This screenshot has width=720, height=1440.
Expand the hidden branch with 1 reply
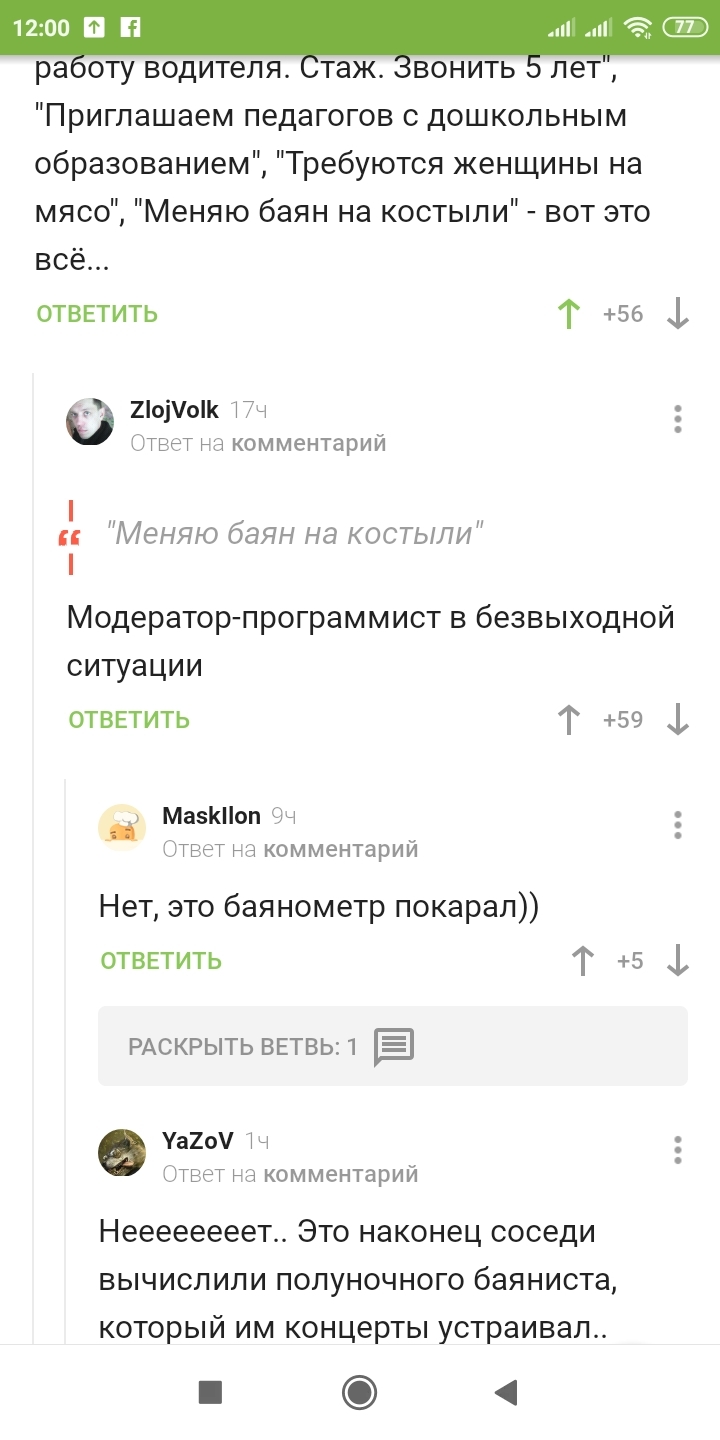[392, 1047]
